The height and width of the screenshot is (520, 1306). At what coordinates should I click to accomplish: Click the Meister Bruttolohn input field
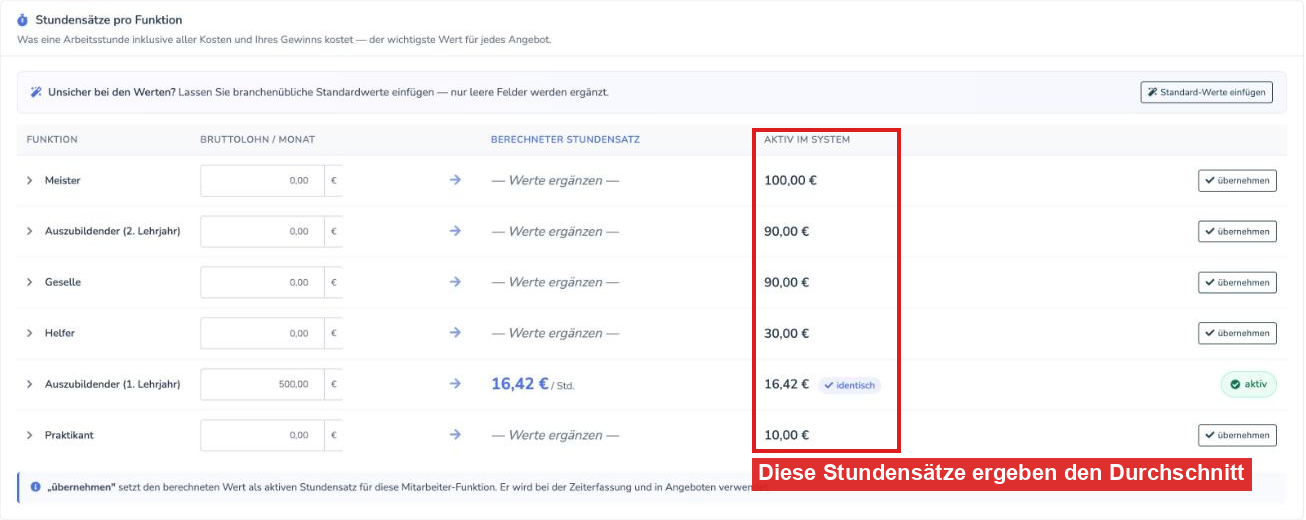(x=262, y=181)
